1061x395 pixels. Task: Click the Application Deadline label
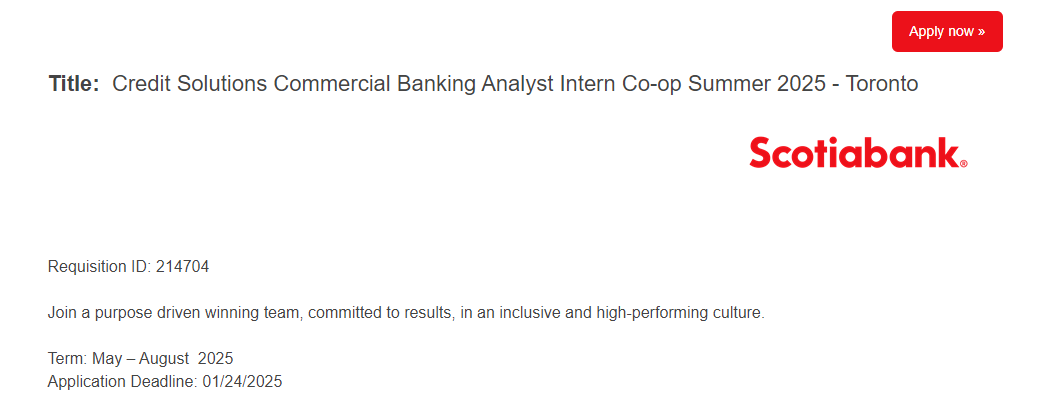123,381
